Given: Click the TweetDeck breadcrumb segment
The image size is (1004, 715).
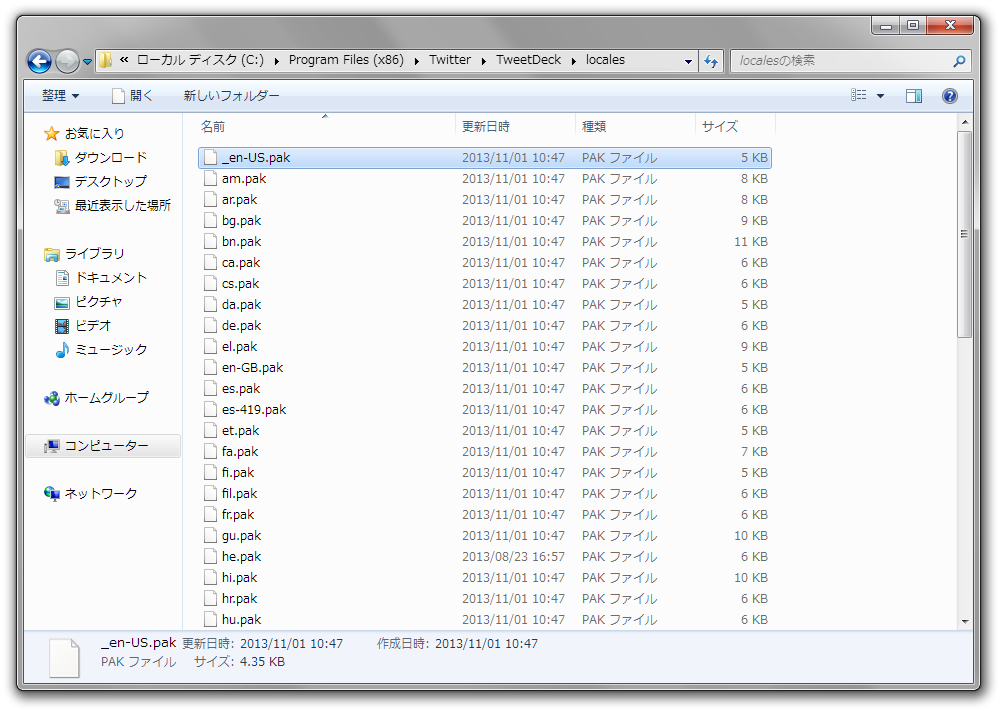Looking at the screenshot, I should (x=528, y=60).
